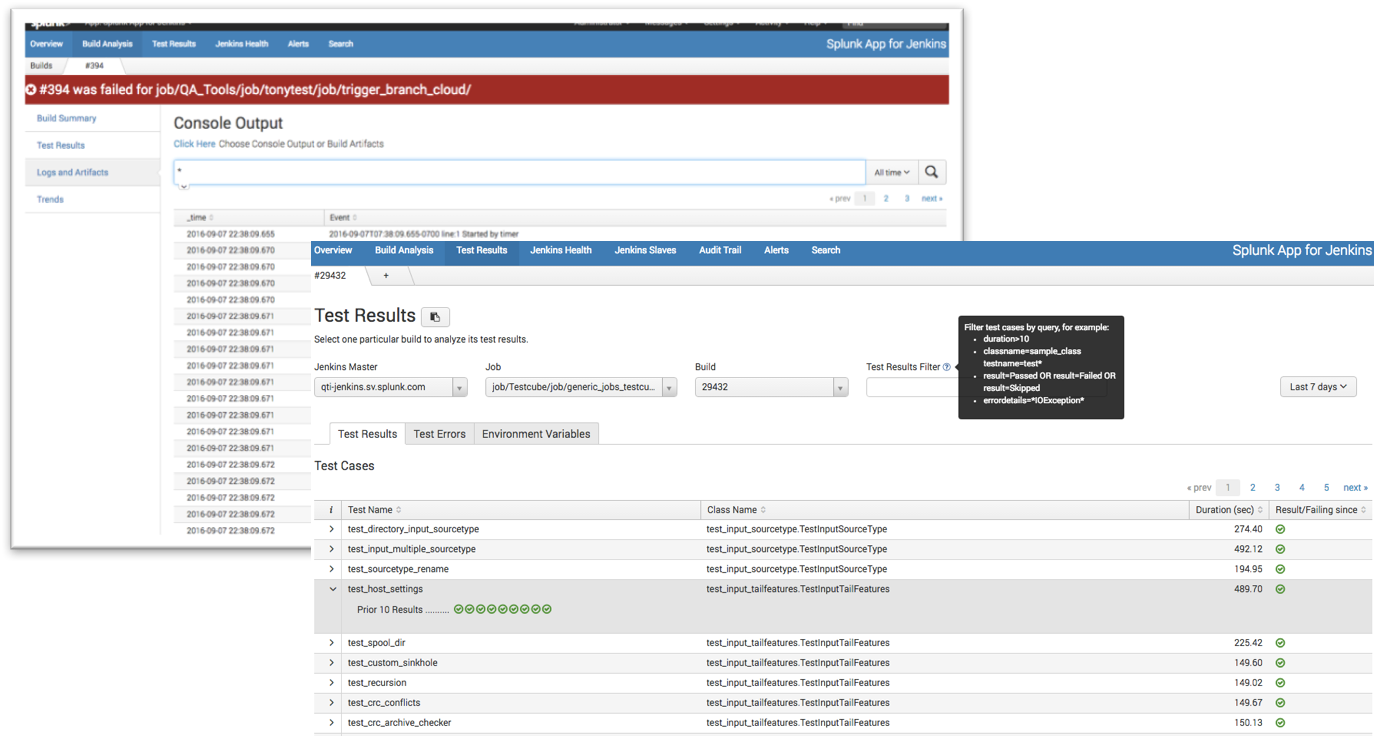Expand the test_recursion row
Image resolution: width=1374 pixels, height=736 pixels.
(x=331, y=683)
